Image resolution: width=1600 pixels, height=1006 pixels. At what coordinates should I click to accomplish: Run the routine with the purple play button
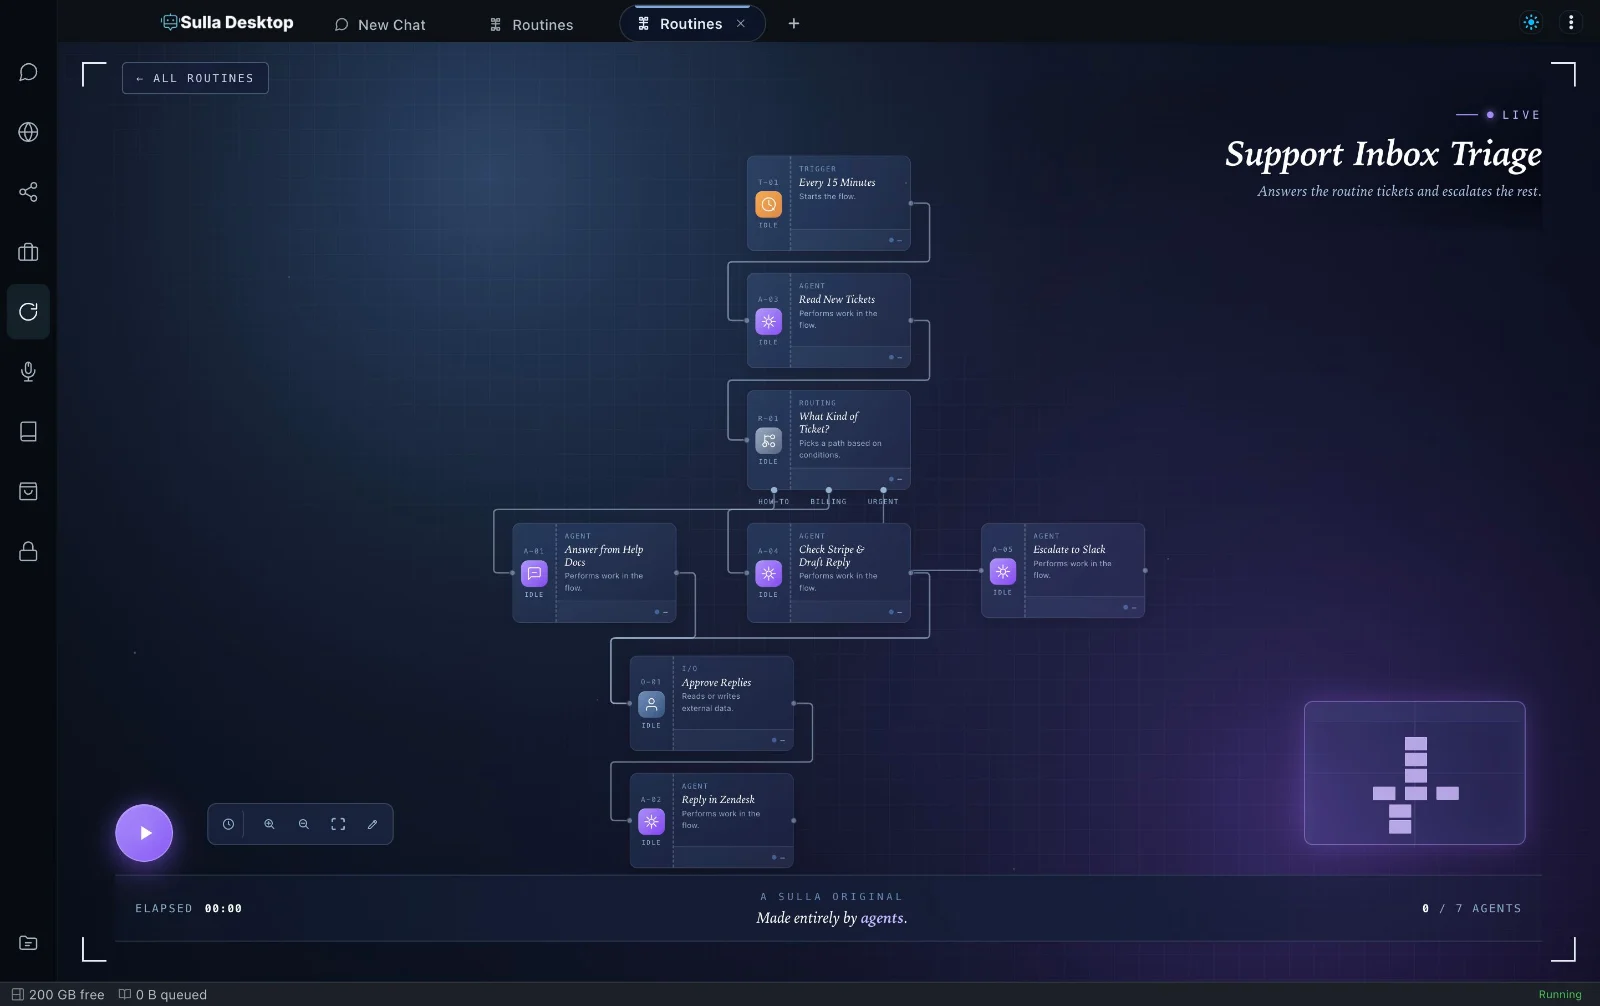pyautogui.click(x=144, y=833)
